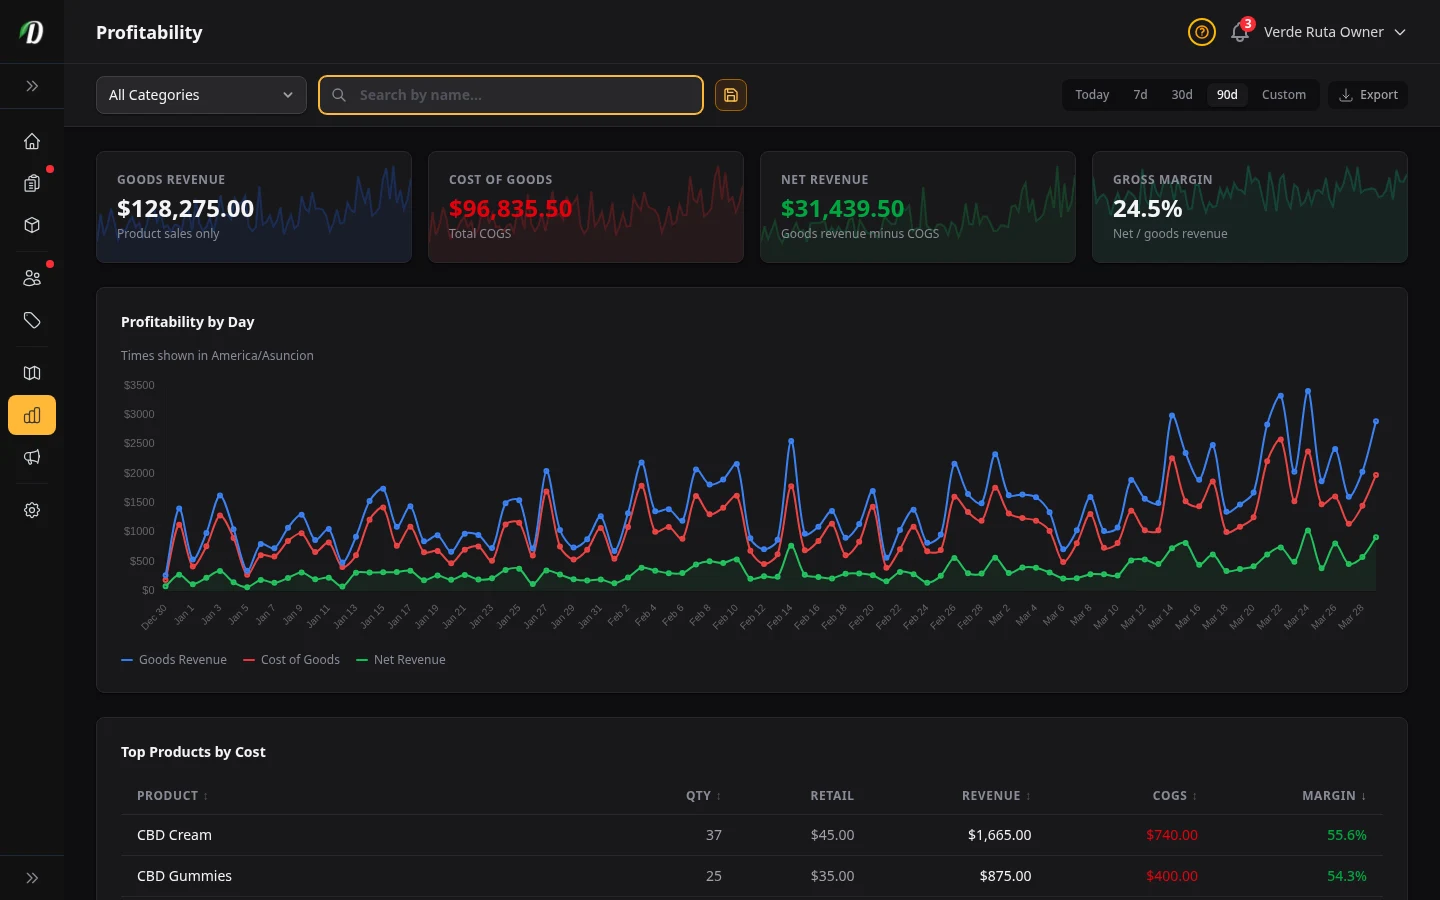Toggle the Goods Revenue series in the legend
The height and width of the screenshot is (900, 1440).
174,659
